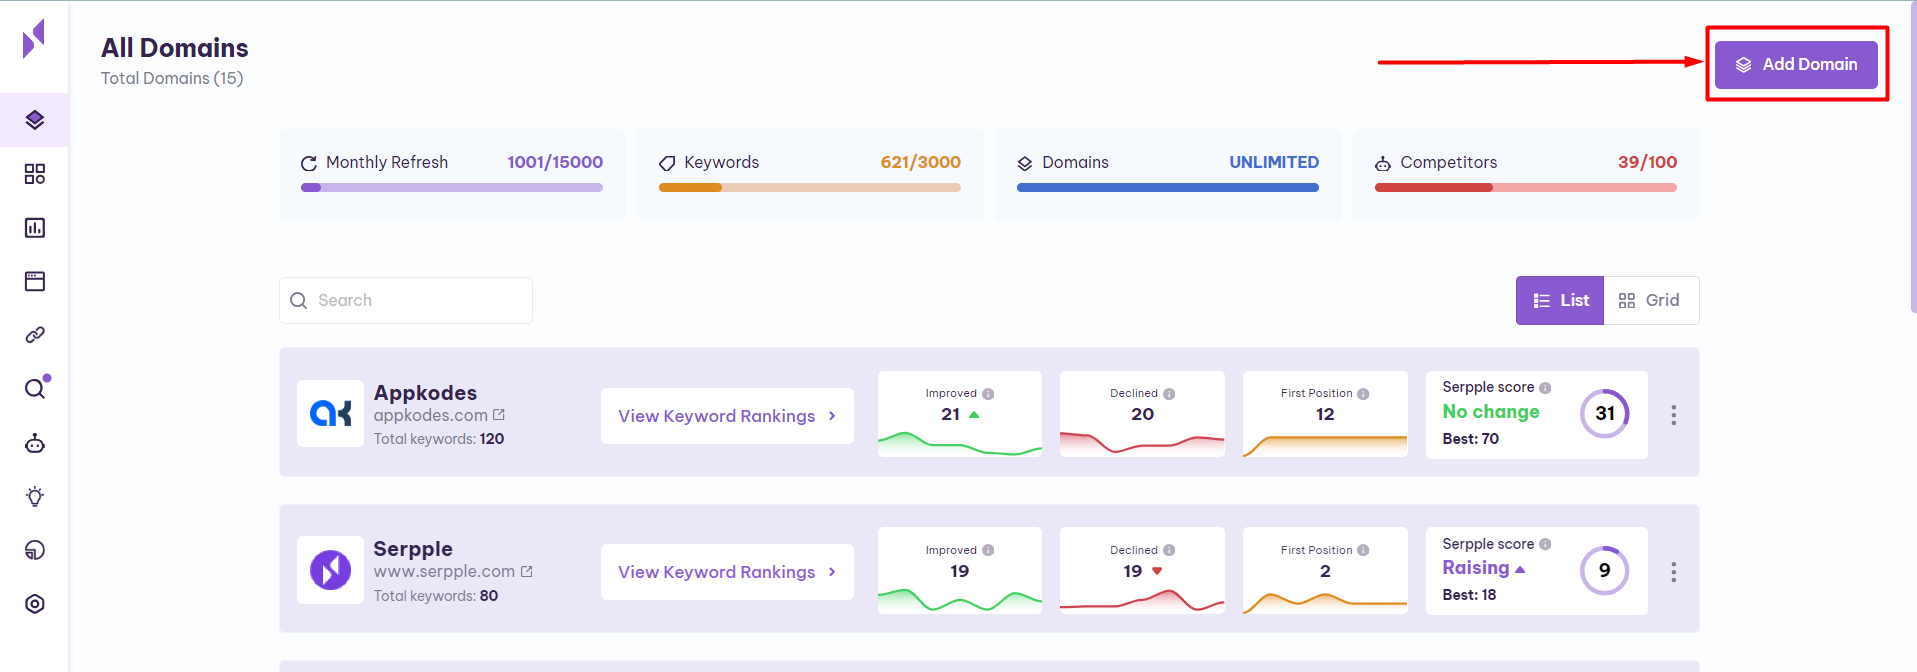Focus the Search input field
Viewport: 1917px width, 672px height.
pyautogui.click(x=406, y=300)
